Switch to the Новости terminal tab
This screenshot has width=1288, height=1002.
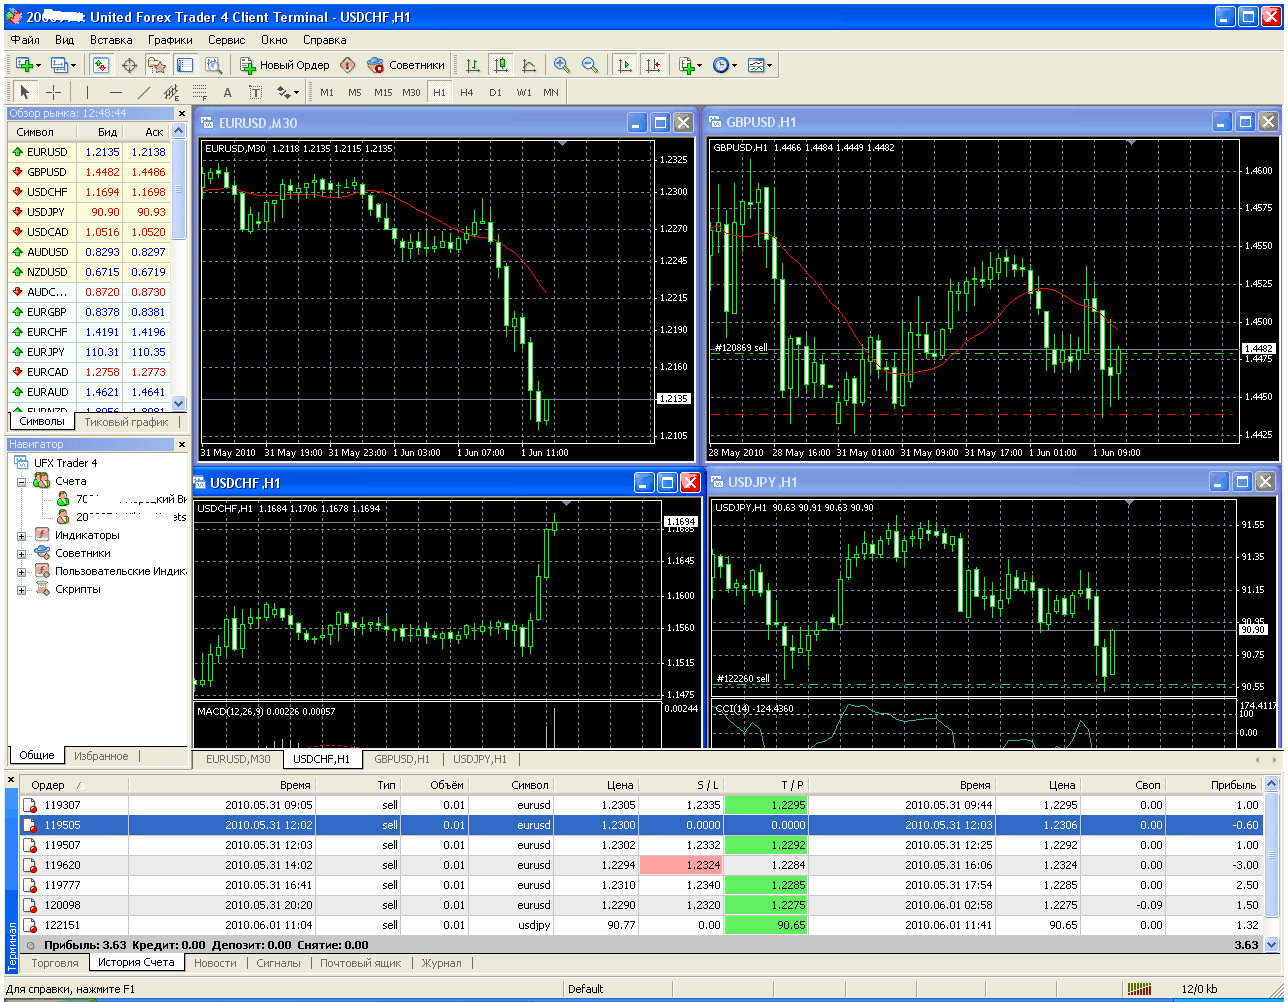(x=215, y=963)
